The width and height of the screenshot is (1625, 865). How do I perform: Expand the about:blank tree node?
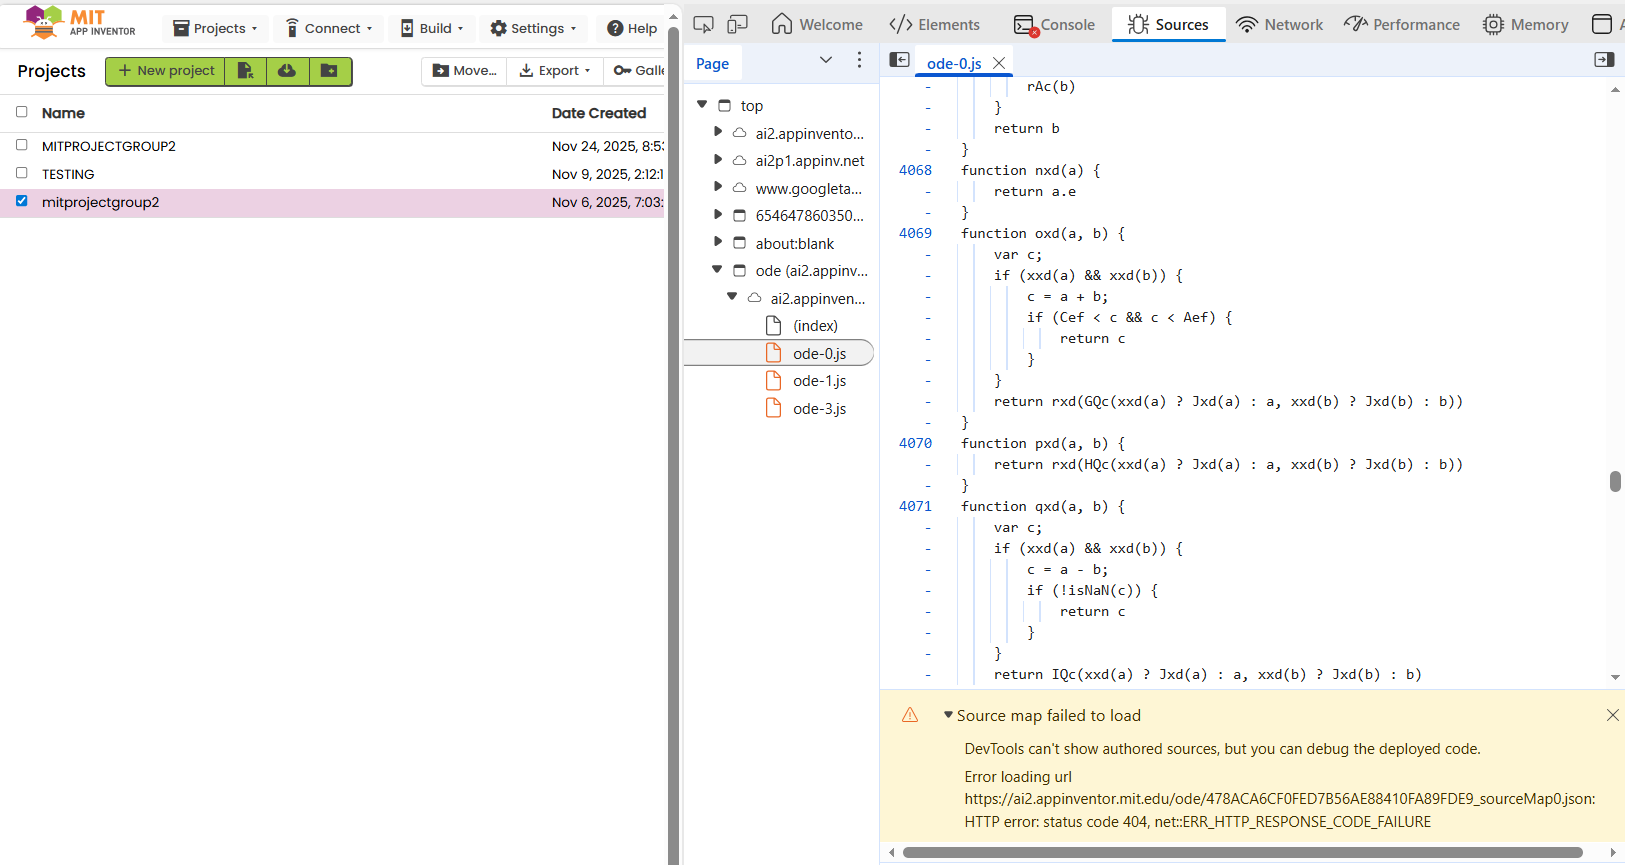coord(718,242)
